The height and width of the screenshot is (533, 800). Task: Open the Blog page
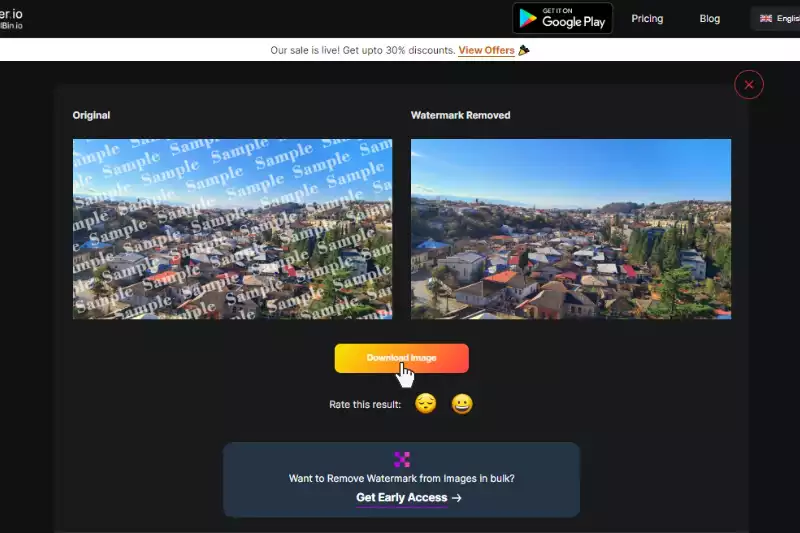709,19
